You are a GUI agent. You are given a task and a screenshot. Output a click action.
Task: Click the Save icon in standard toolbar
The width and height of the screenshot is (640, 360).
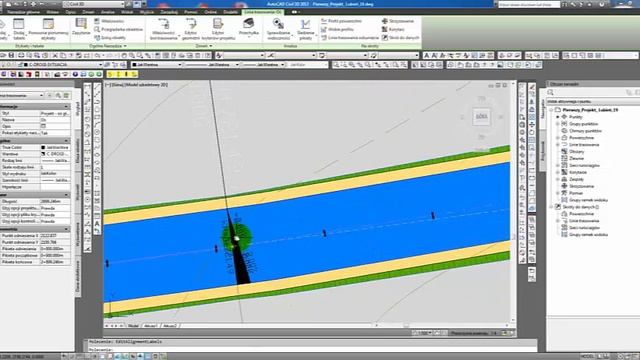tap(11, 55)
